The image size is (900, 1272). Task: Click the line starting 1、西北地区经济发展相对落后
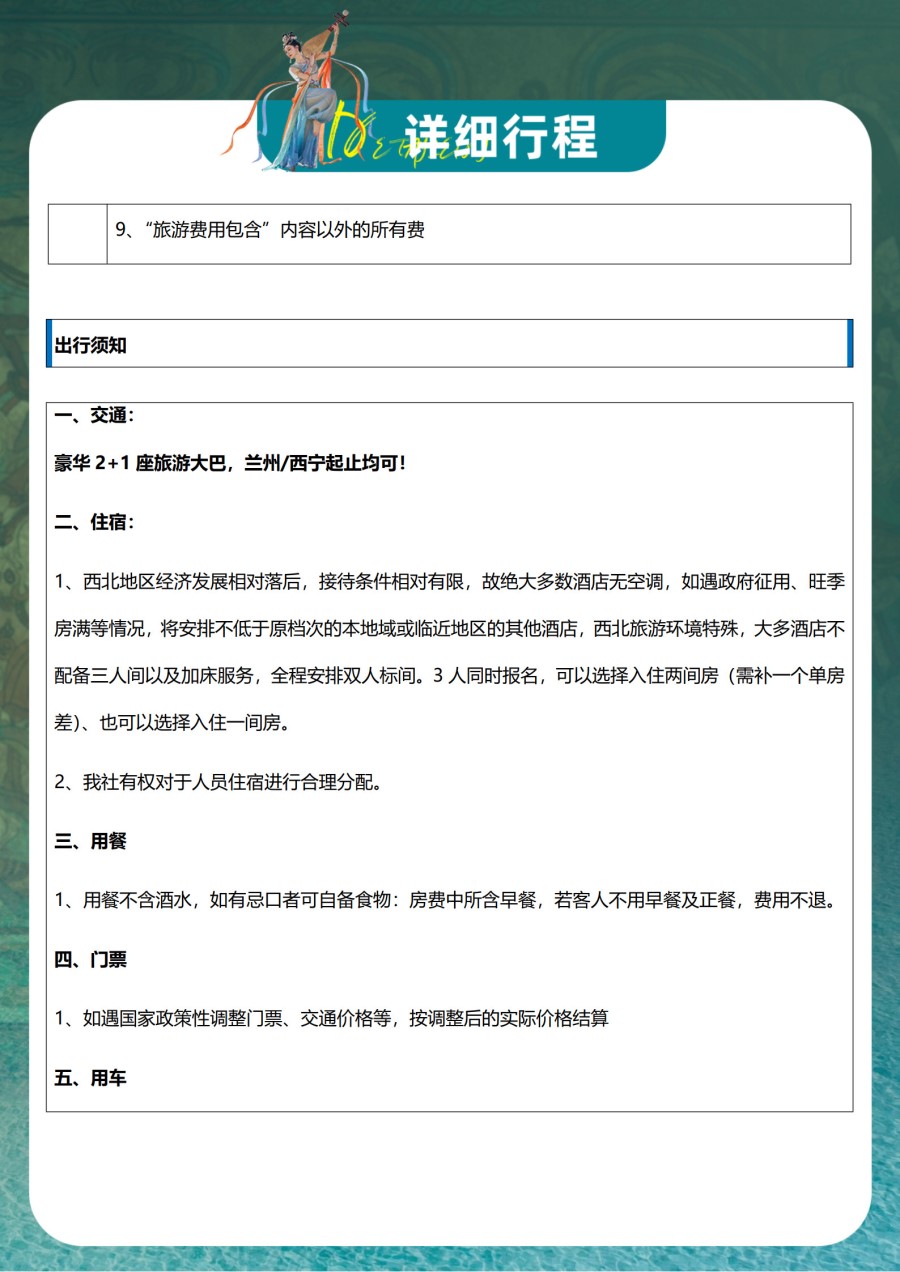click(x=450, y=581)
